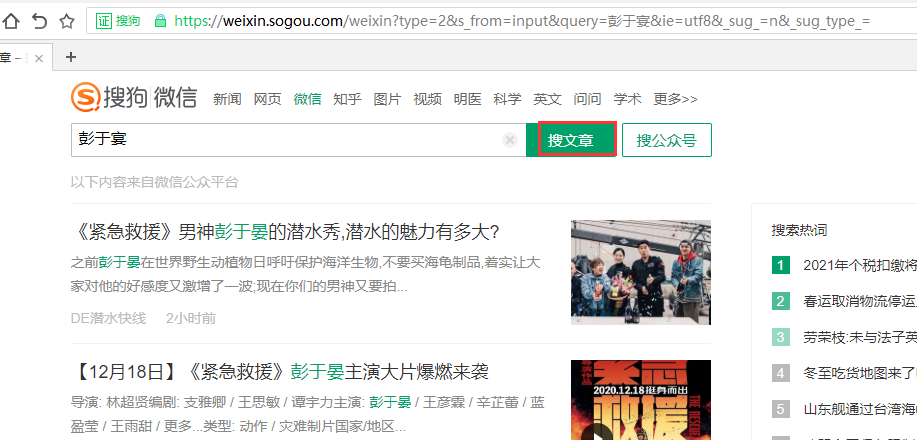The image size is (917, 440).
Task: Click the second article summary starting 导演: 林超贤
Action: (308, 414)
